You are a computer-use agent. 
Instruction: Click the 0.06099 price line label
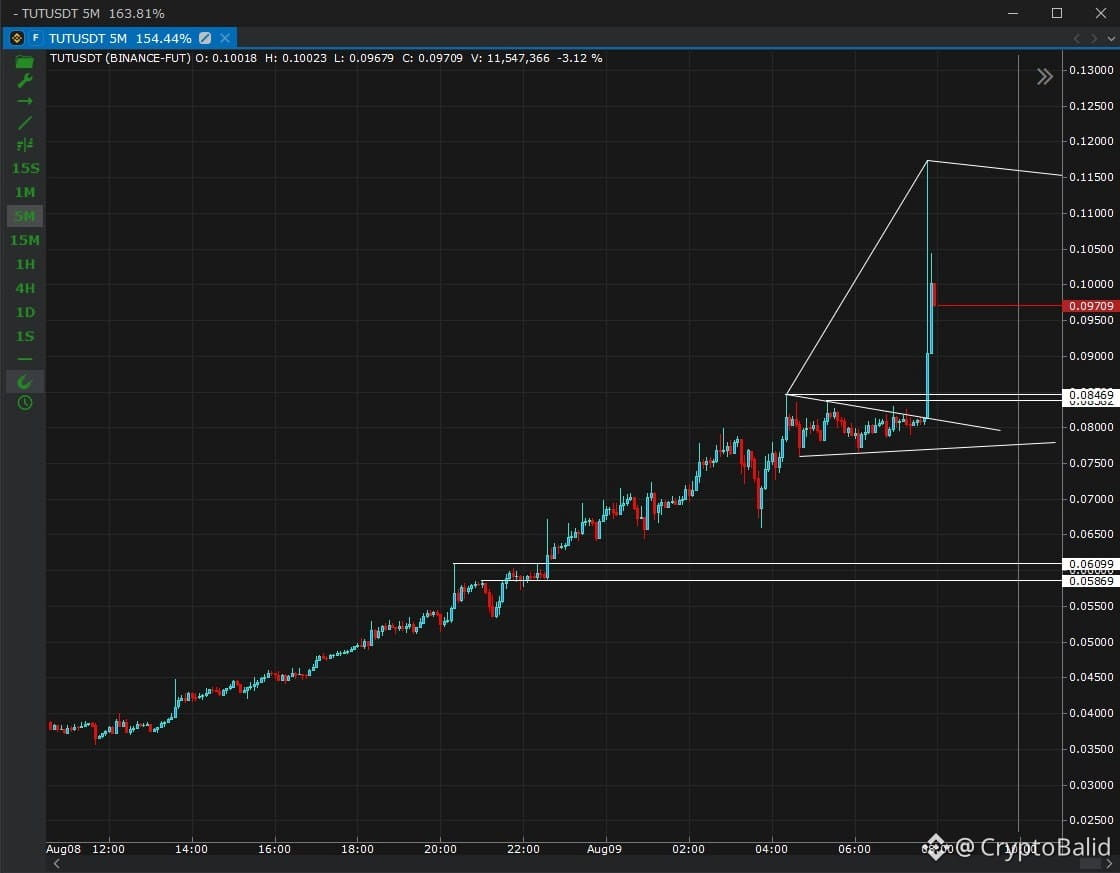coord(1091,564)
